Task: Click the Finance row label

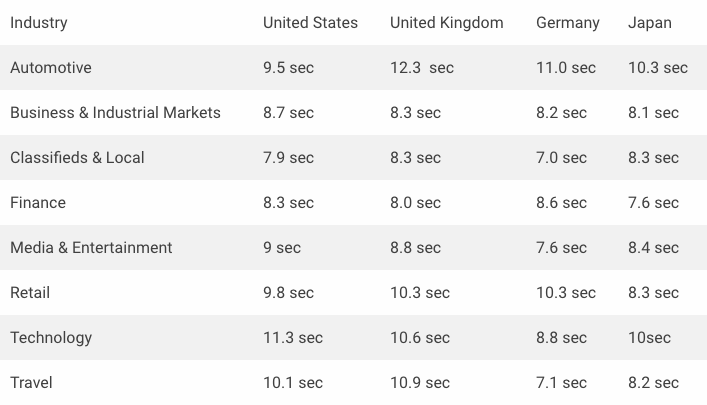Action: coord(38,202)
